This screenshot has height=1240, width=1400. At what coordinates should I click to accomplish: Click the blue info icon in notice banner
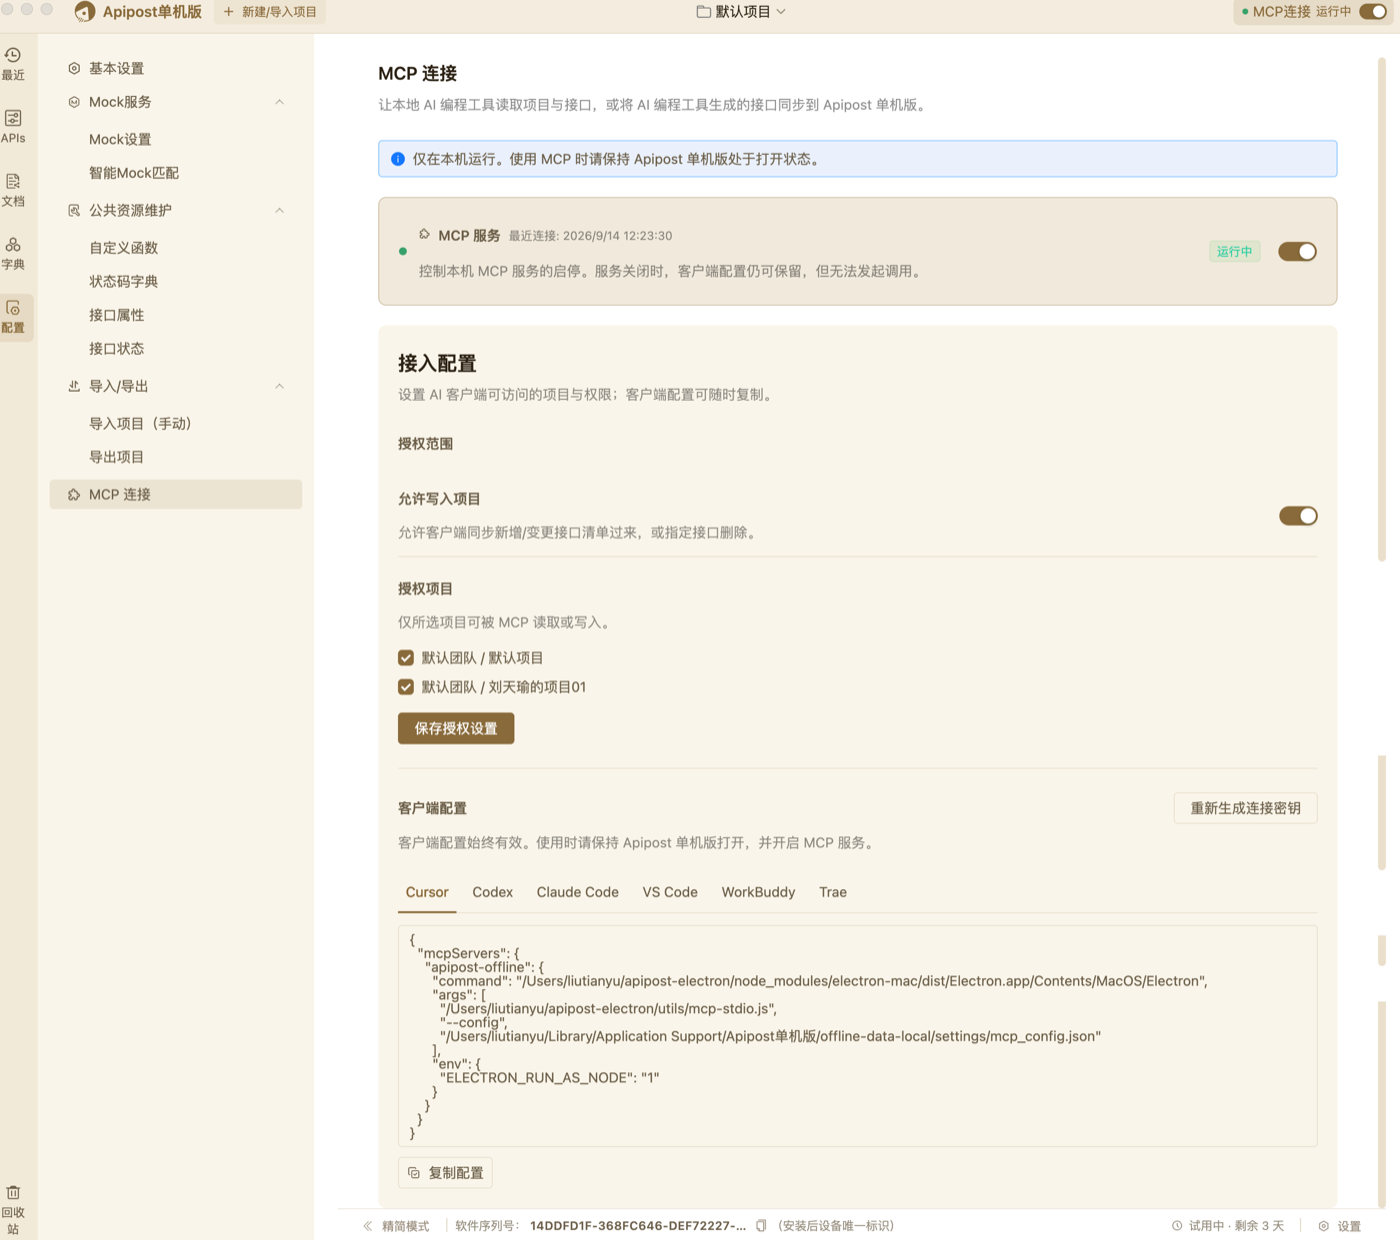click(x=398, y=159)
